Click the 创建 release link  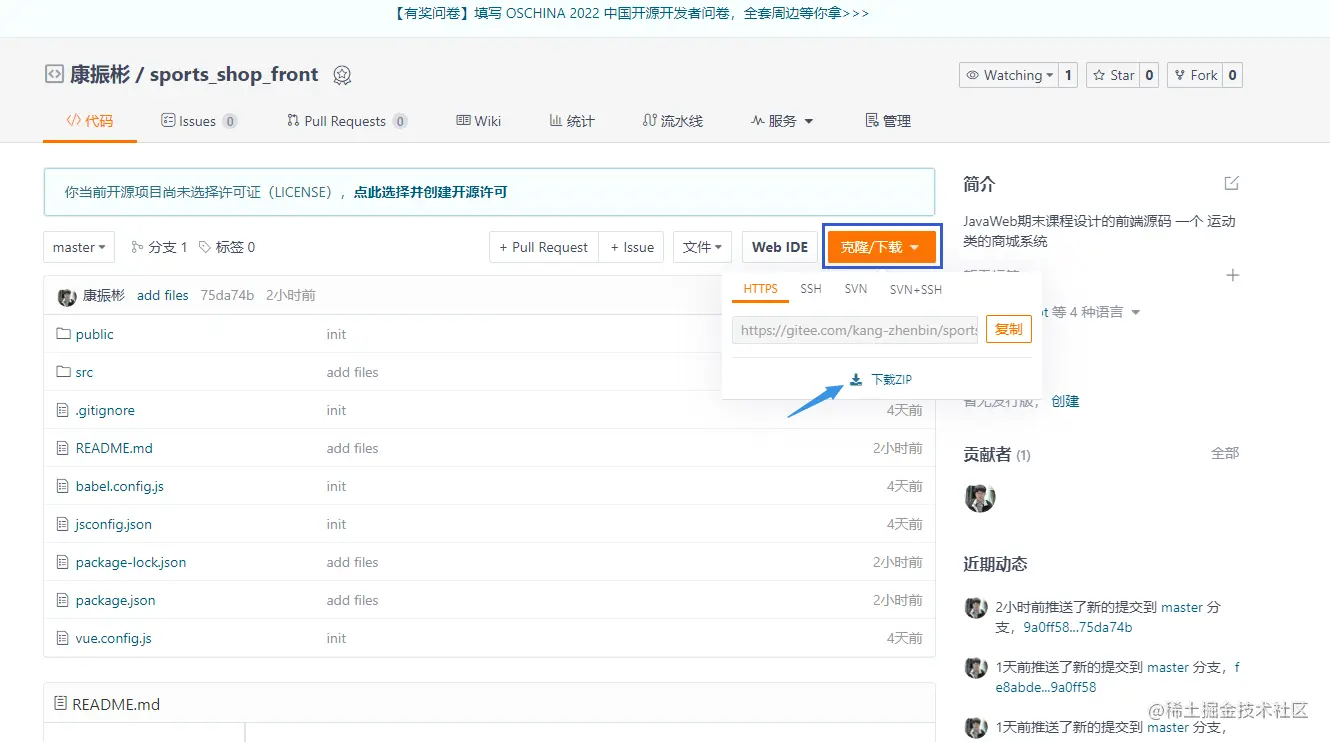(1065, 401)
